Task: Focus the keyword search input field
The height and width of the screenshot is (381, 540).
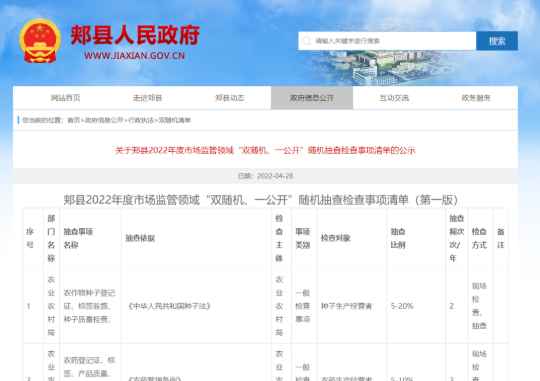Action: pos(387,41)
